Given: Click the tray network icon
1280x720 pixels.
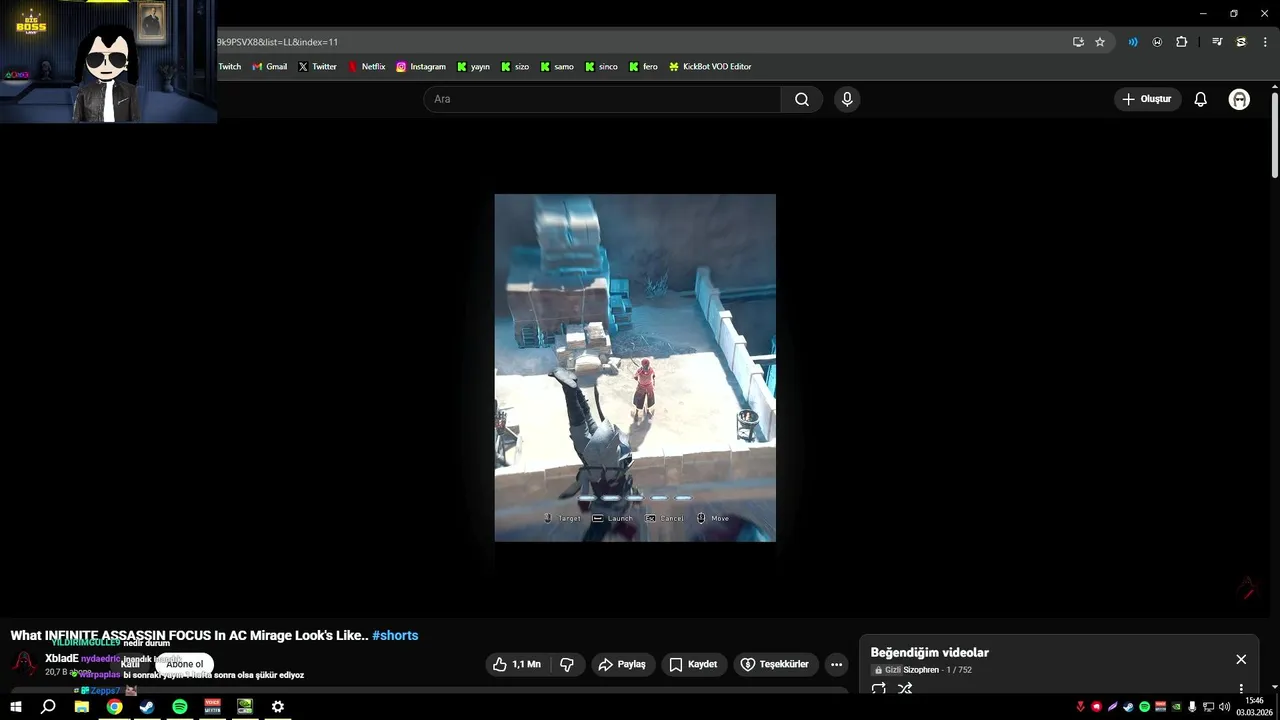Looking at the screenshot, I should coord(1208,707).
